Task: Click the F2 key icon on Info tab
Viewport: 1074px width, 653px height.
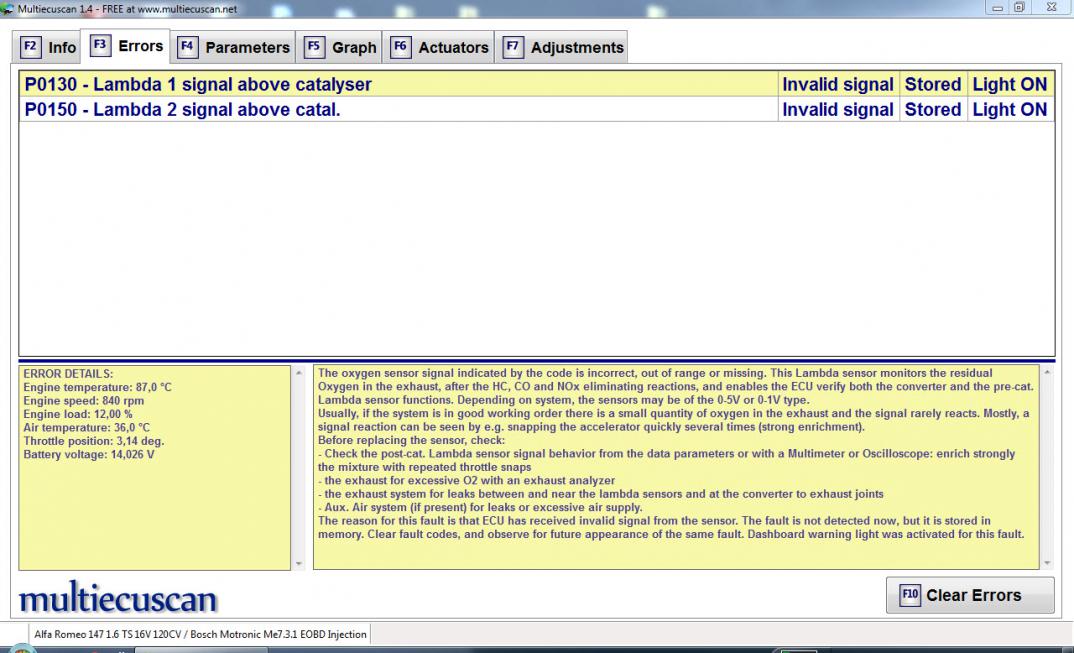Action: point(30,47)
